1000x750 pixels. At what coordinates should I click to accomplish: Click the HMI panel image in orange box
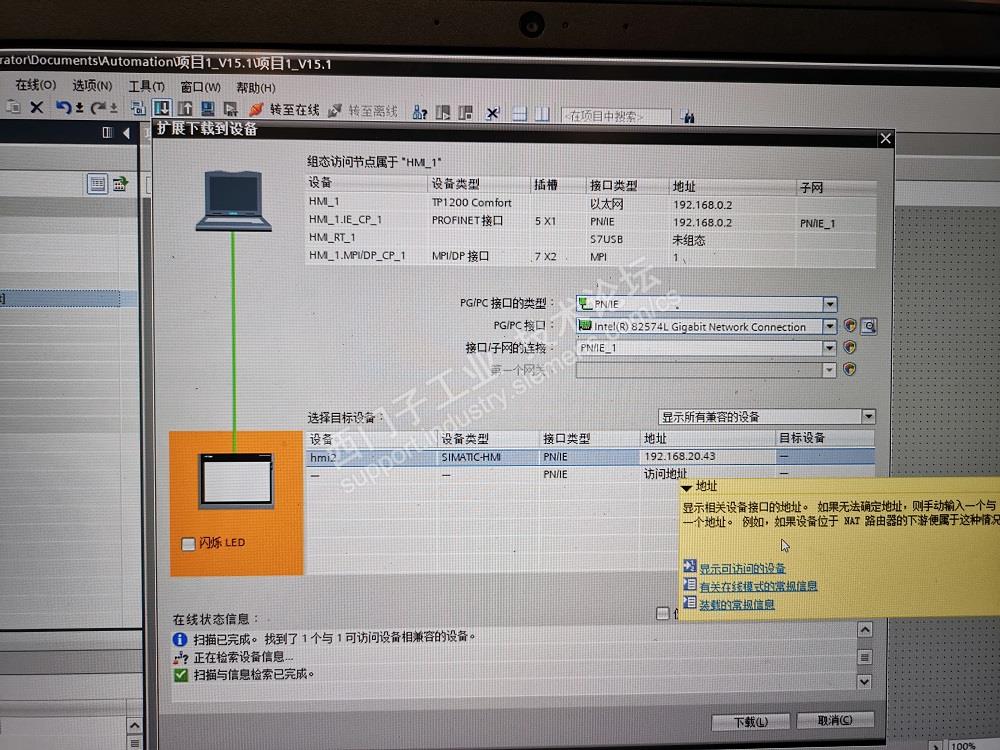tap(236, 480)
